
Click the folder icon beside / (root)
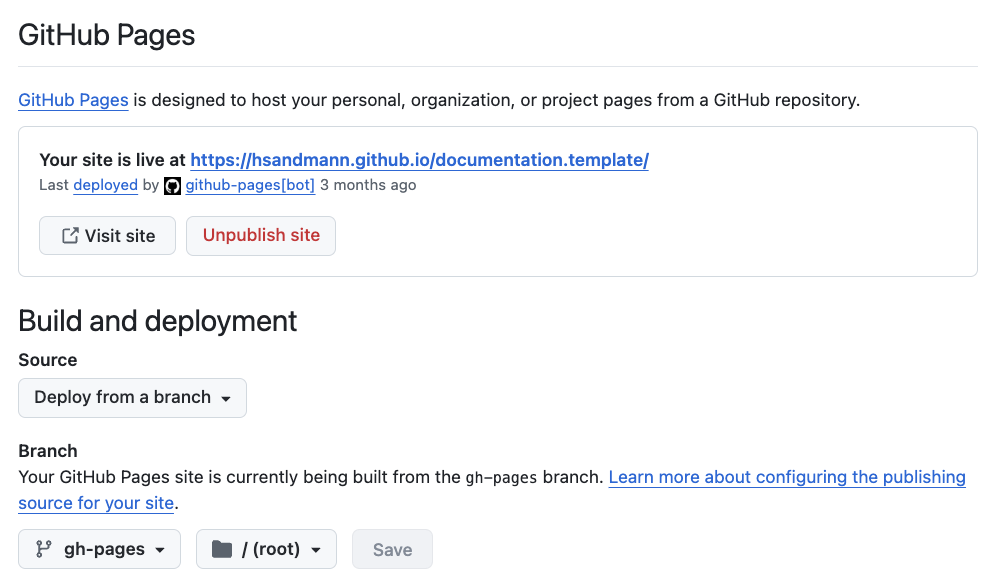click(x=222, y=549)
